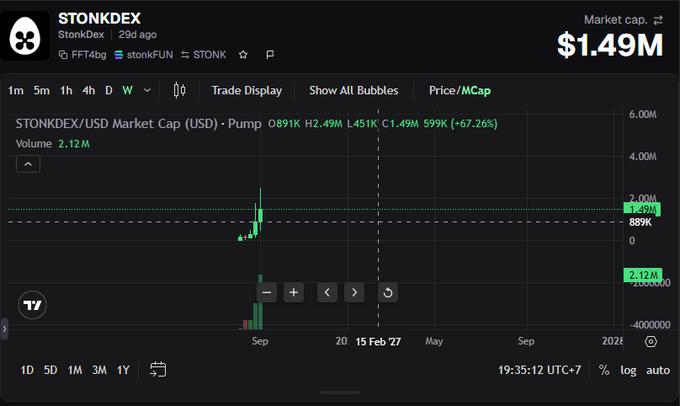Click the STONKDEX/USD Market Cap title
The image size is (680, 406).
[138, 124]
